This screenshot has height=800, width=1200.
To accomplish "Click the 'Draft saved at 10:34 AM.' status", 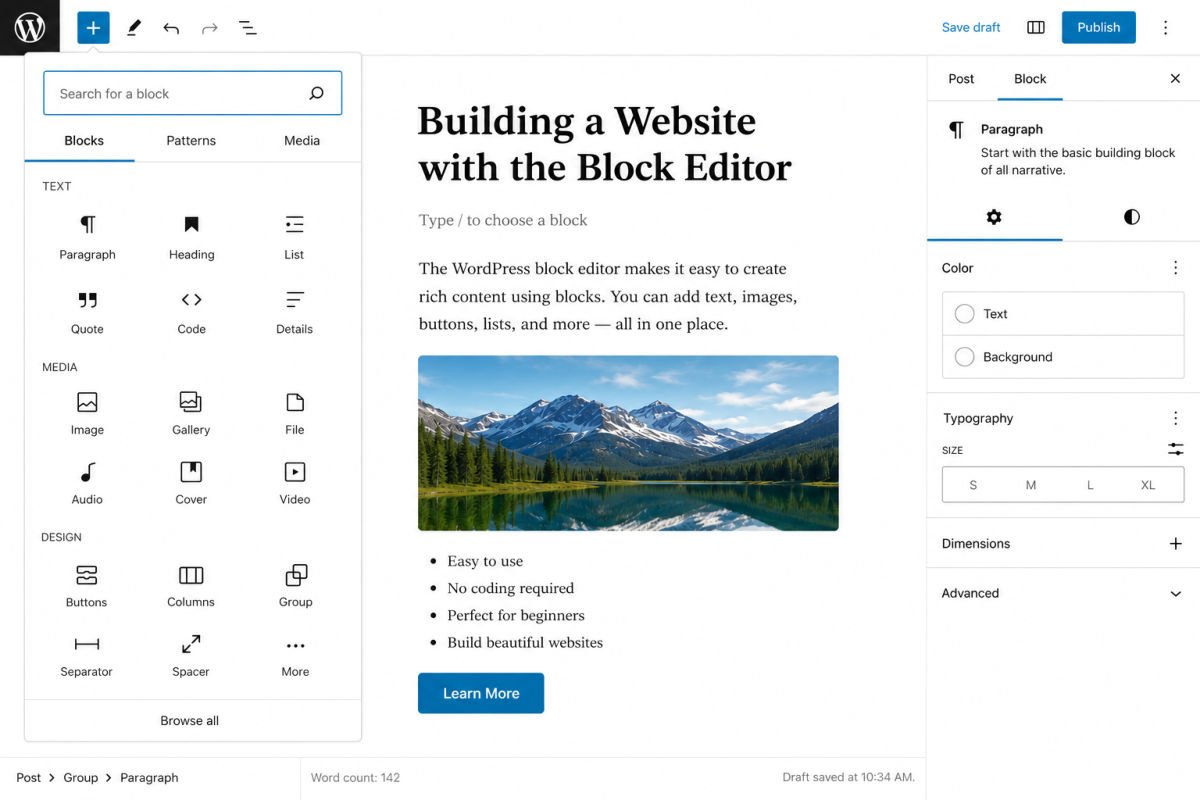I will 848,777.
